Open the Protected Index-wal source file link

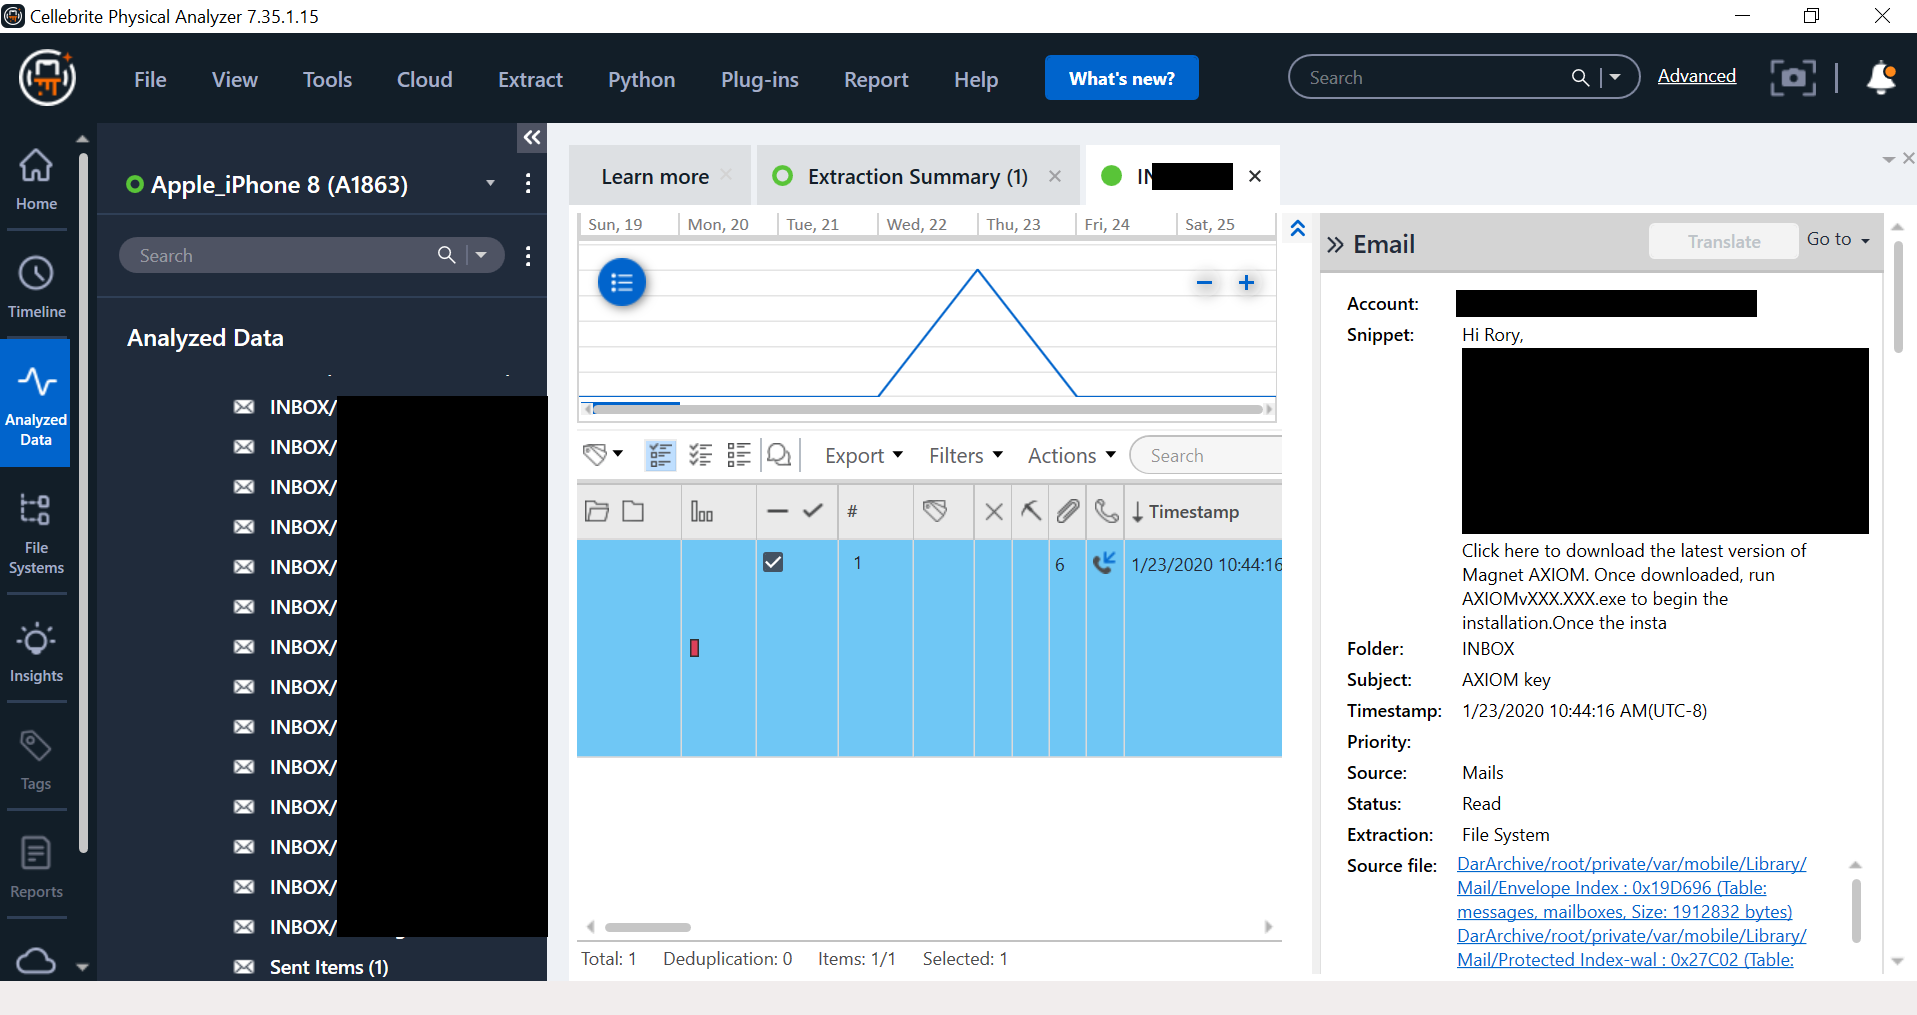(1631, 948)
